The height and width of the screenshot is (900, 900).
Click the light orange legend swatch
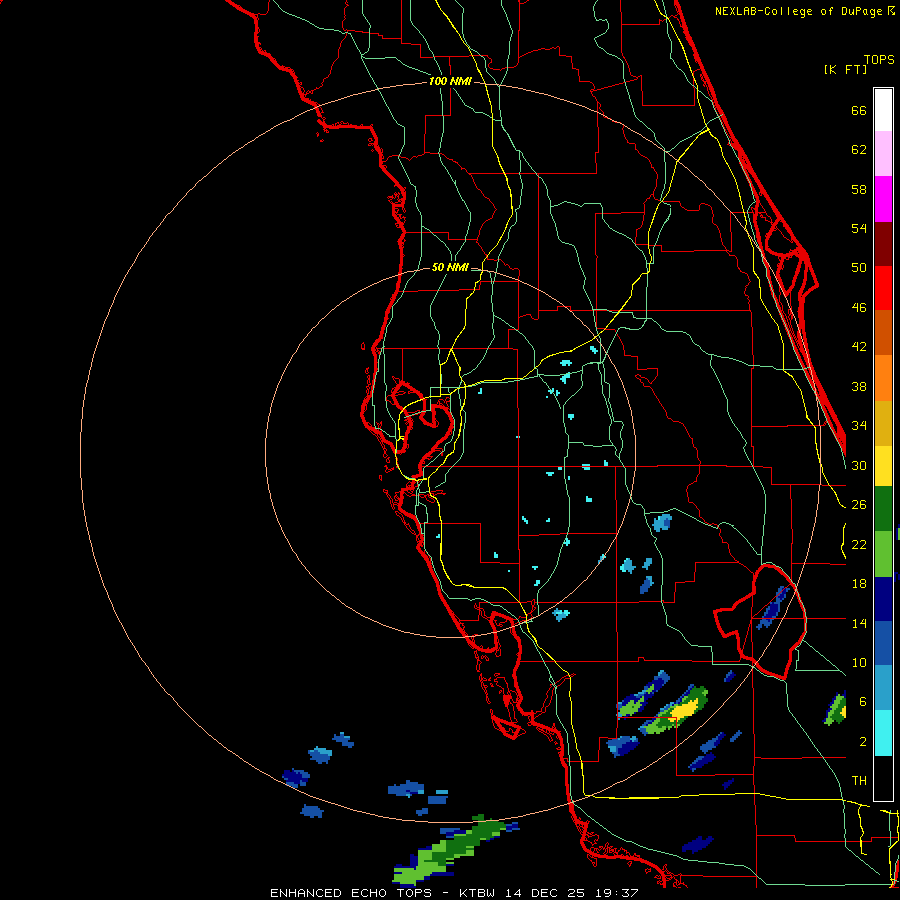883,378
